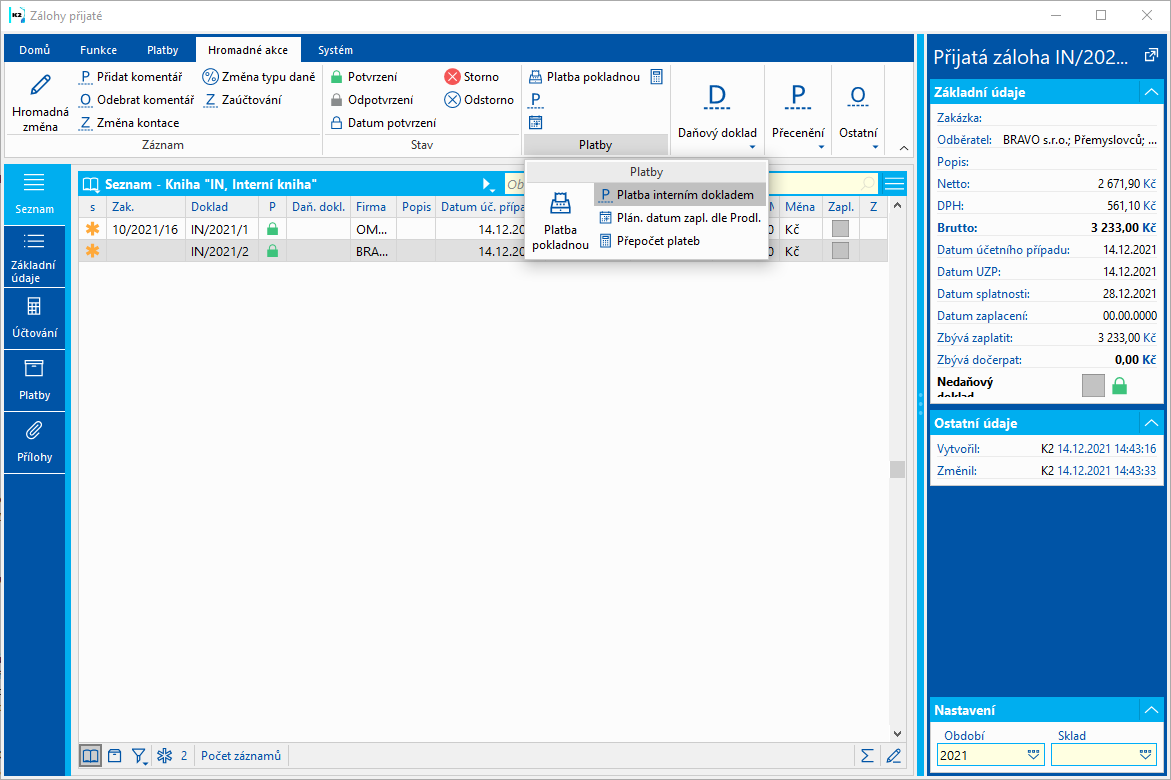Click book view icon in status bar
This screenshot has width=1171, height=780.
tap(90, 756)
